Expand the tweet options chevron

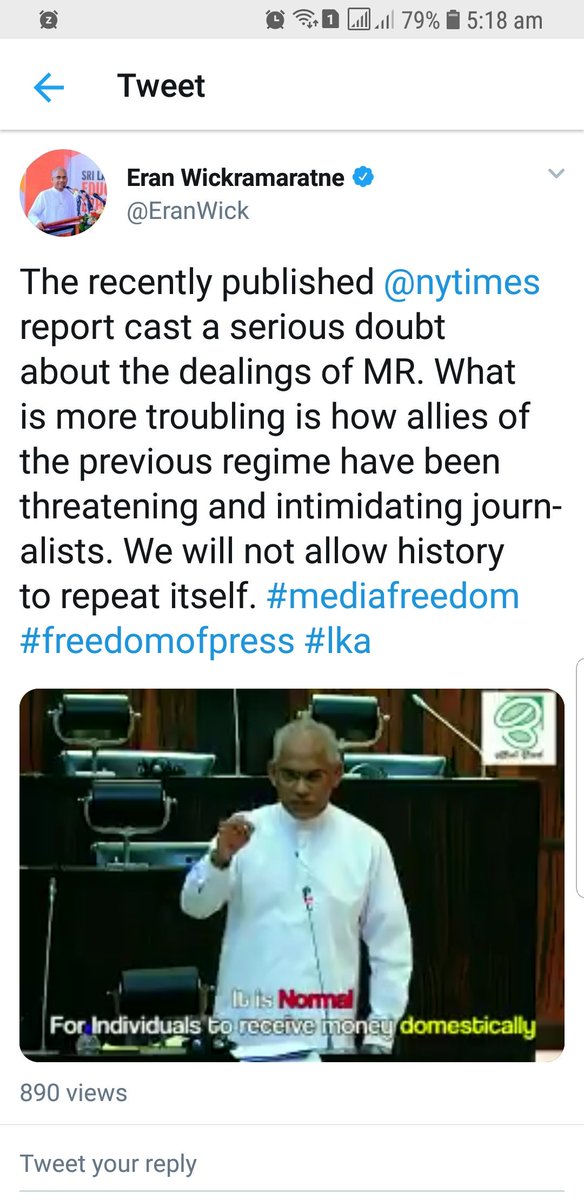tap(556, 174)
